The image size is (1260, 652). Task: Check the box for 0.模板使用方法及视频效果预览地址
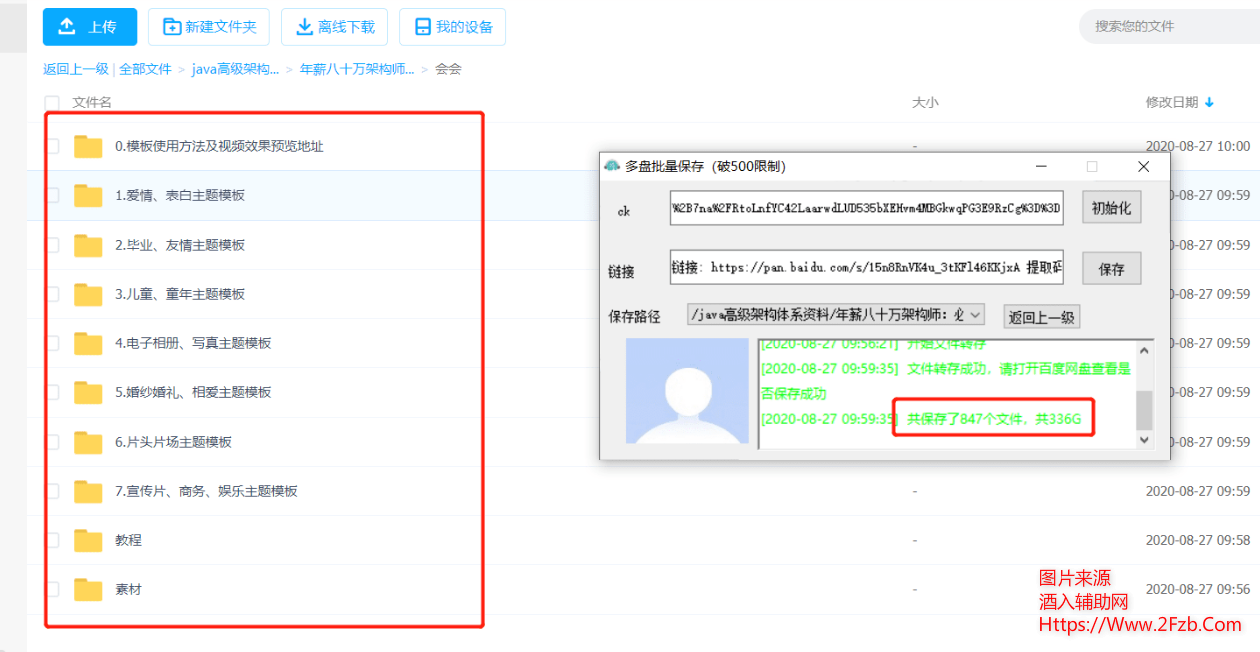tap(52, 146)
